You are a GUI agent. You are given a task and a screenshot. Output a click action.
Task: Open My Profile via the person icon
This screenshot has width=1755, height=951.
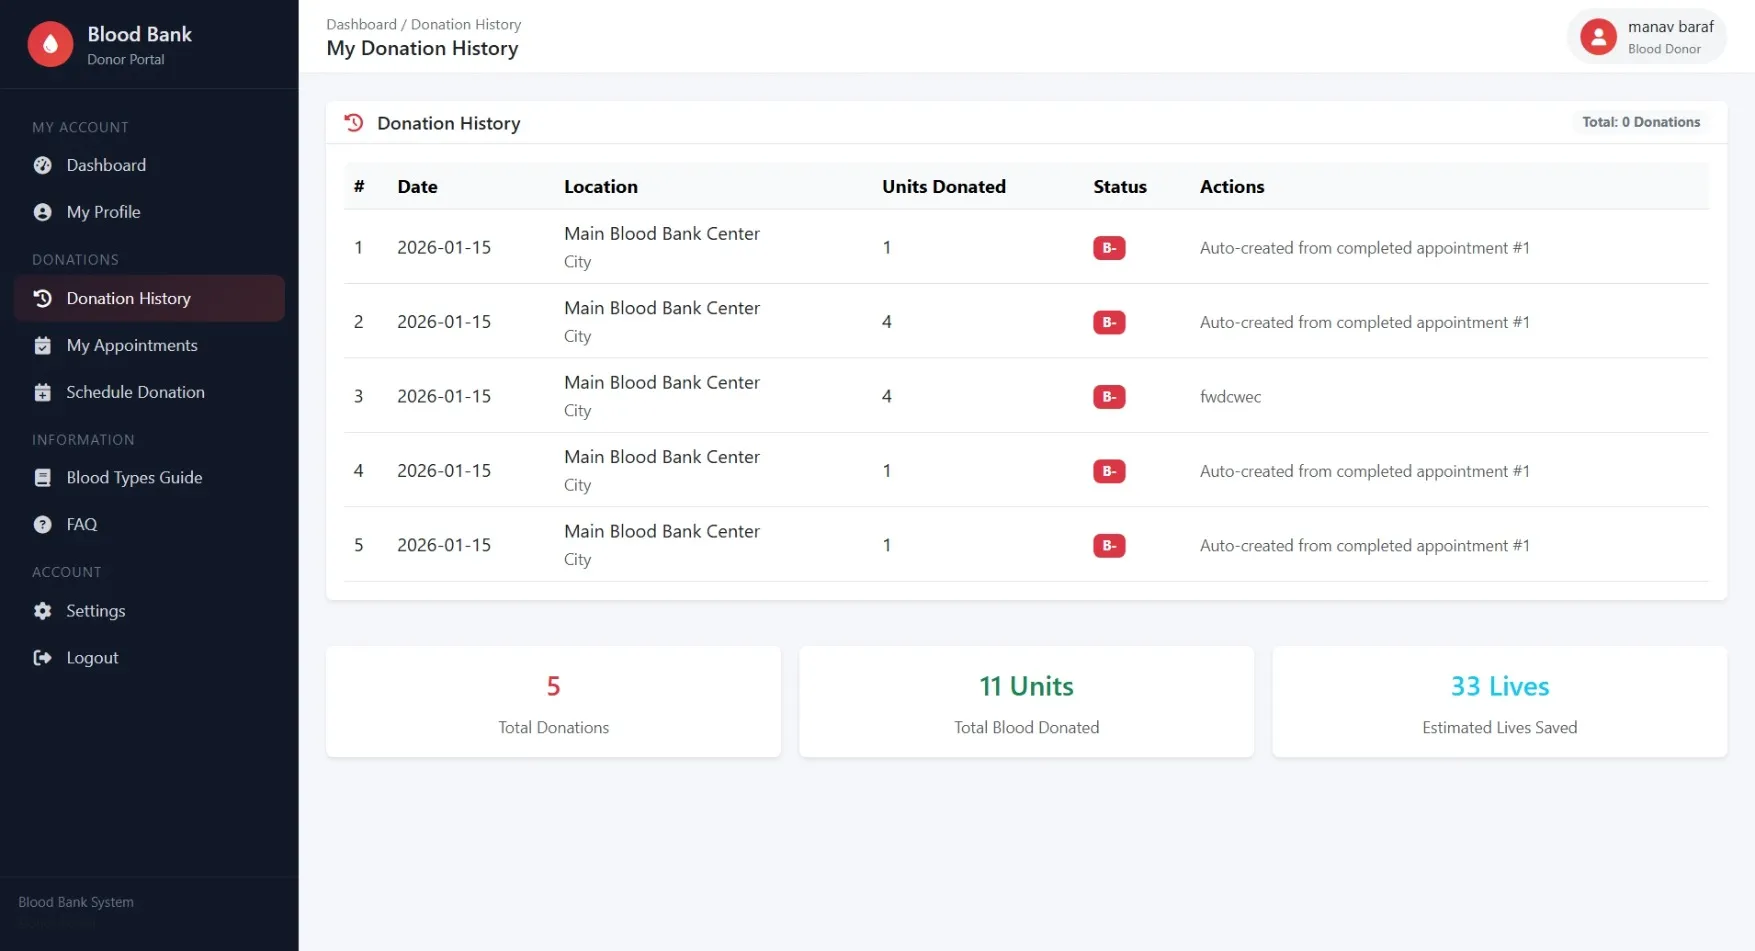[43, 212]
